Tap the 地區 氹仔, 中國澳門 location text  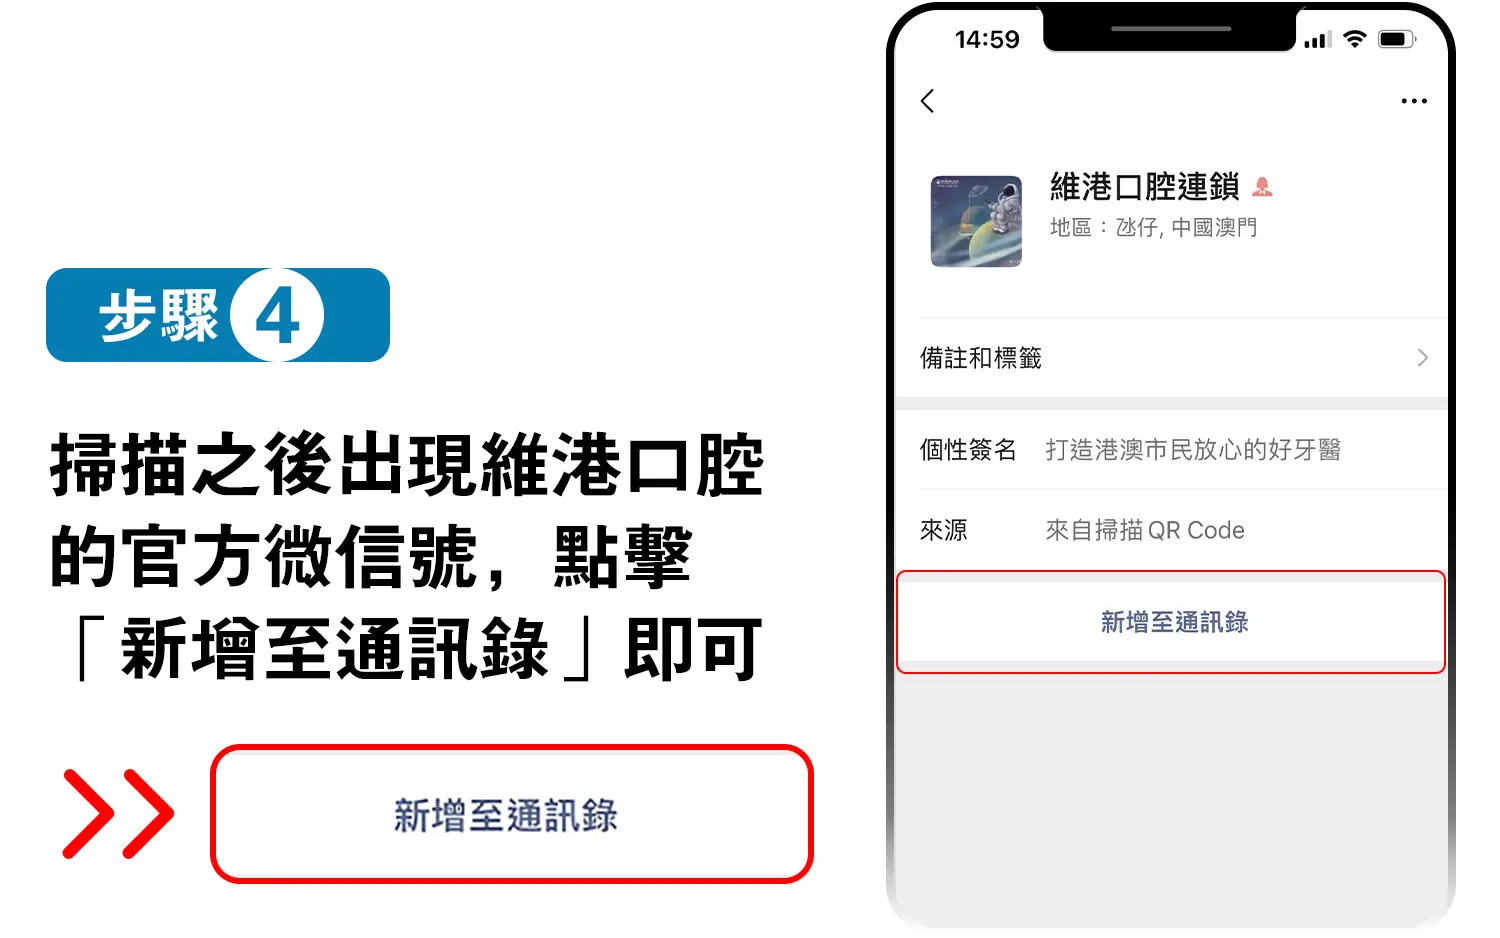1153,228
